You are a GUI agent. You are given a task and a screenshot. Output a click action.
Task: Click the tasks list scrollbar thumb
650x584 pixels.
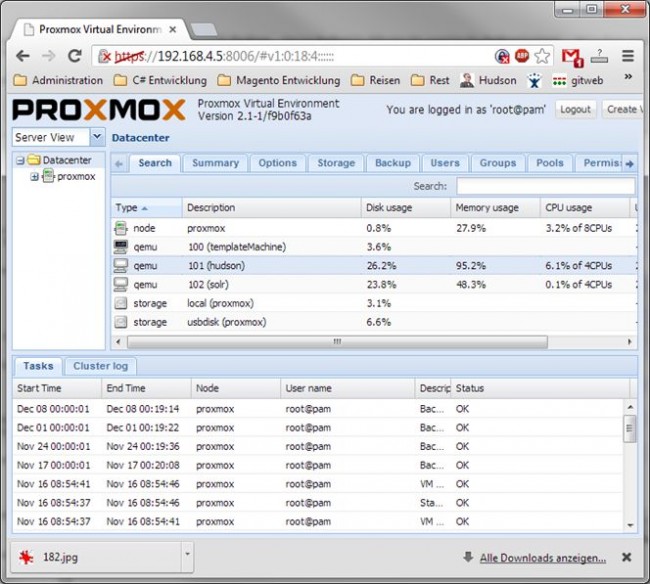point(629,428)
